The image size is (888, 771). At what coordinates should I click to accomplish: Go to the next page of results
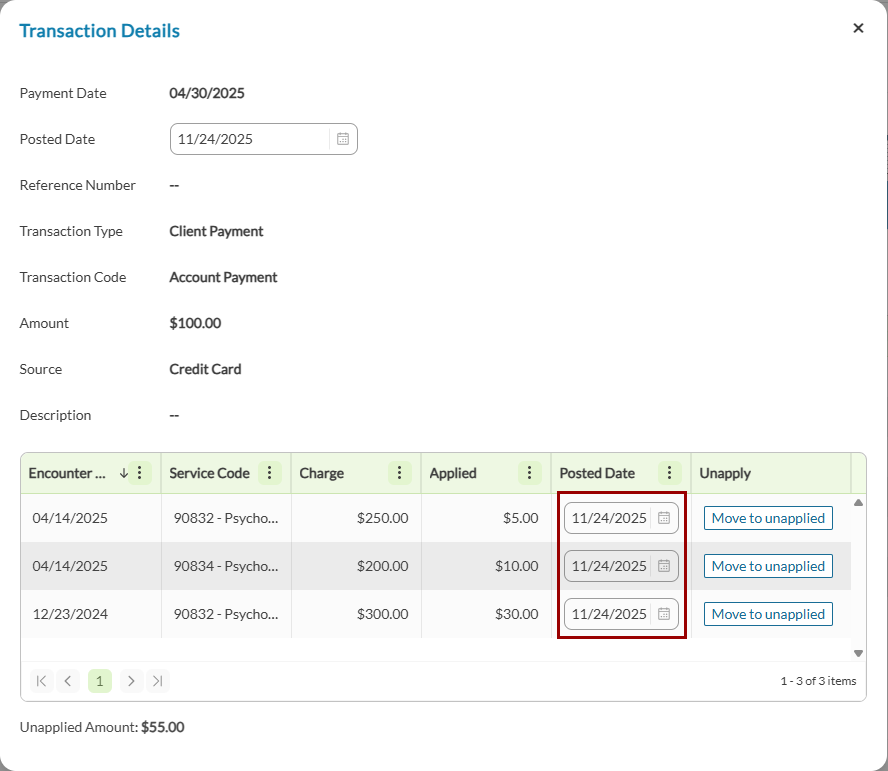(x=130, y=681)
